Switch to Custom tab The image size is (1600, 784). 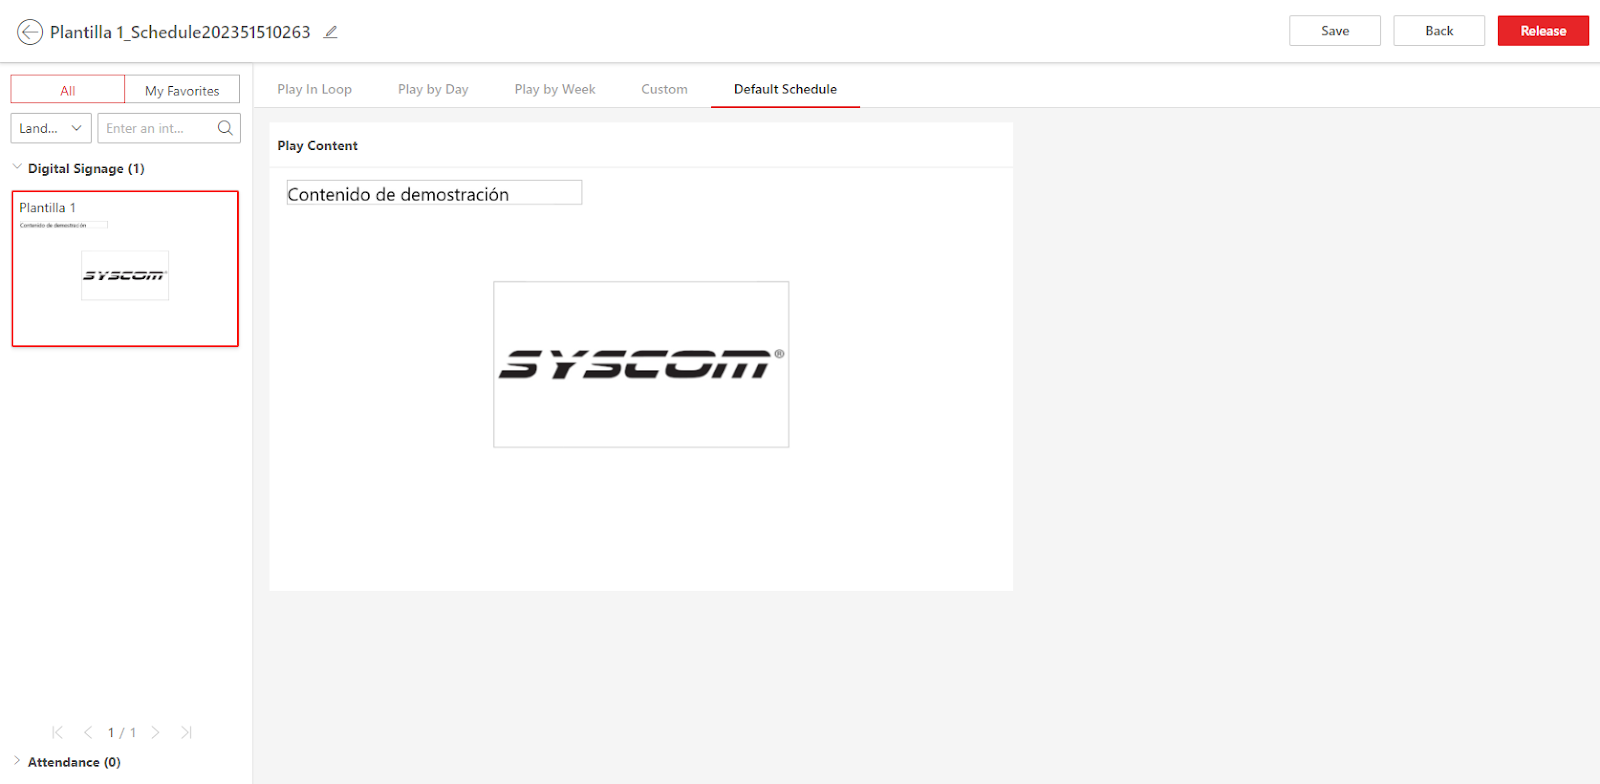click(664, 89)
